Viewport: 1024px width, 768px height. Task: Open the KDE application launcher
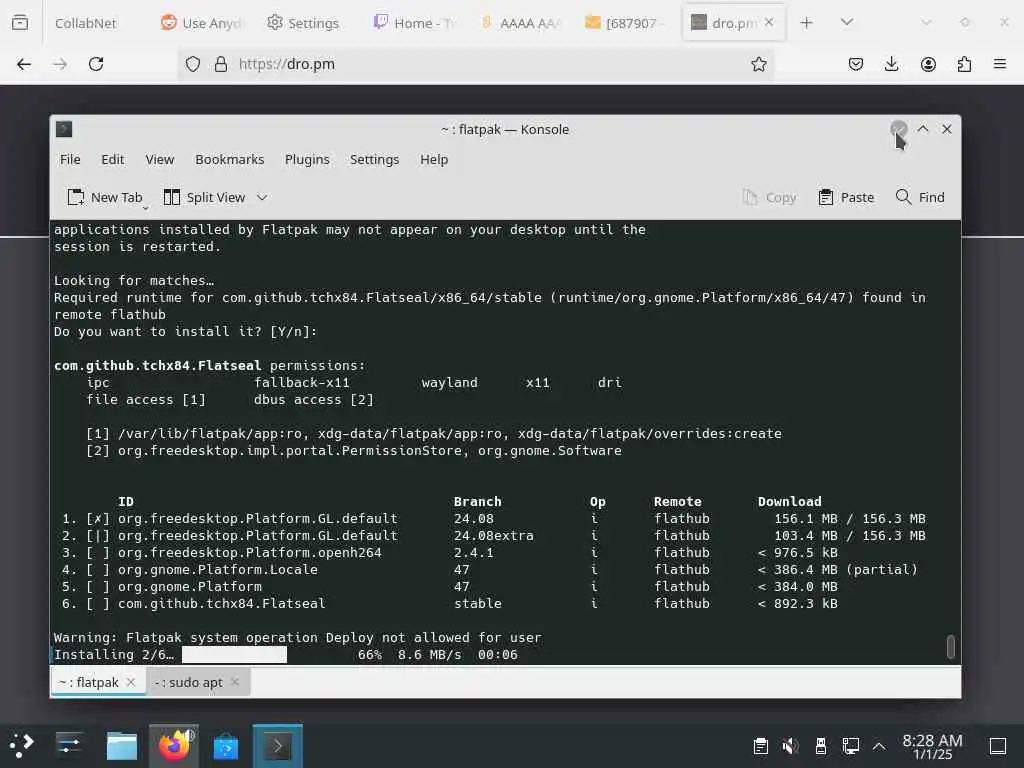coord(22,745)
